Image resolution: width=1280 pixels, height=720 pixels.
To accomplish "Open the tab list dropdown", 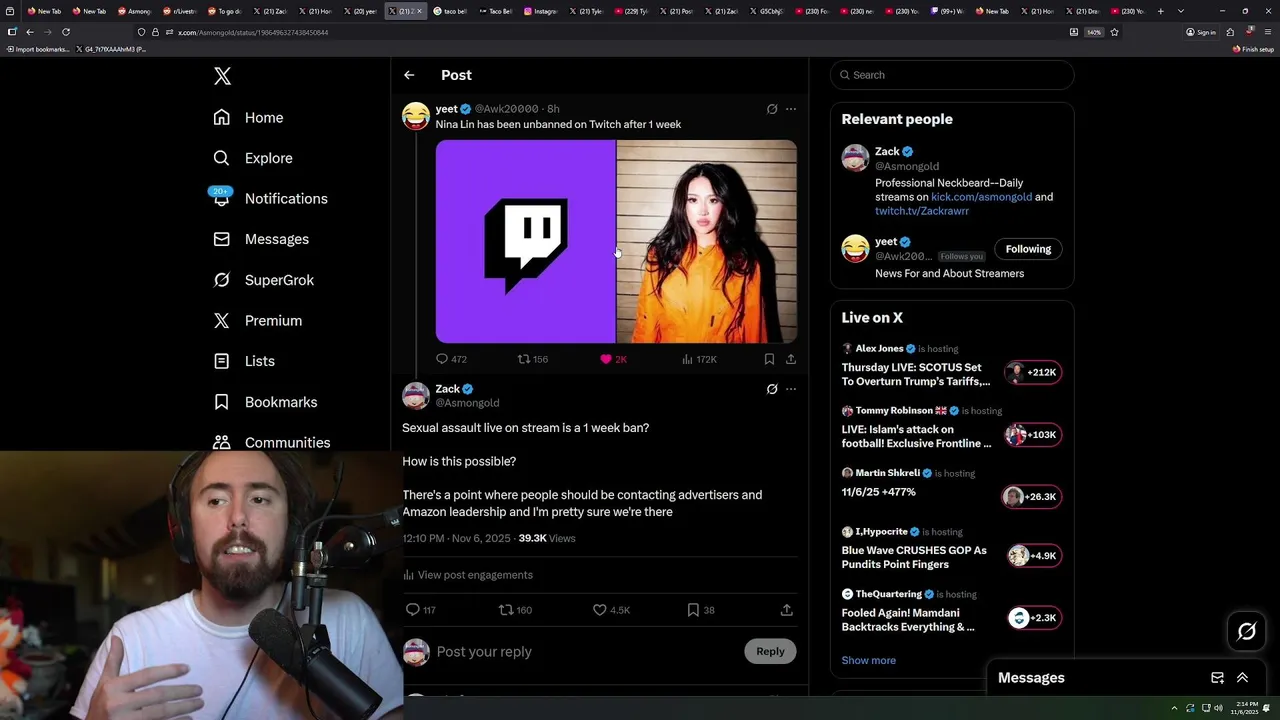I will [x=1181, y=11].
